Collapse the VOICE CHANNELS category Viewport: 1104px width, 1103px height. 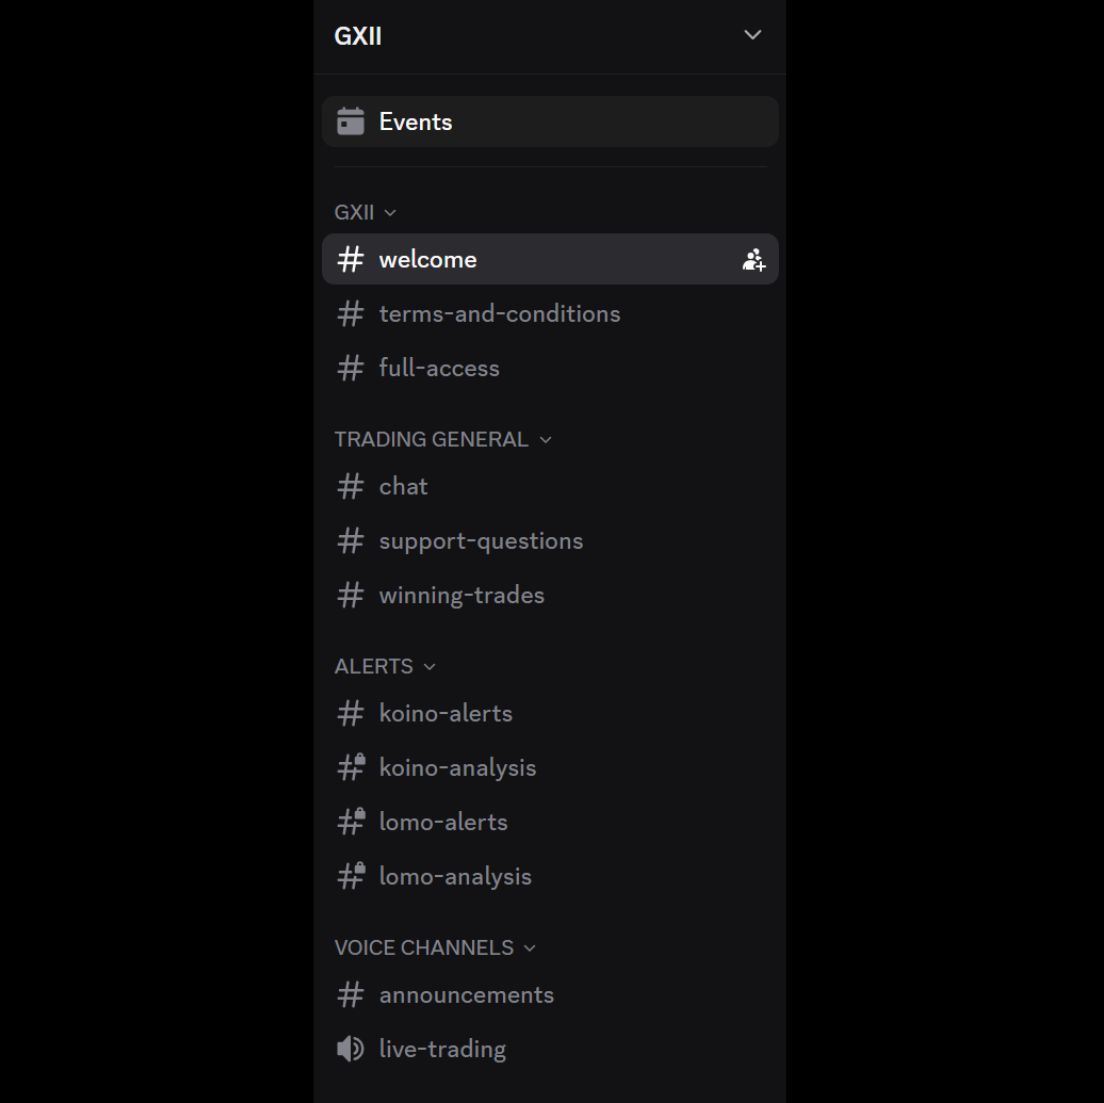[x=434, y=947]
